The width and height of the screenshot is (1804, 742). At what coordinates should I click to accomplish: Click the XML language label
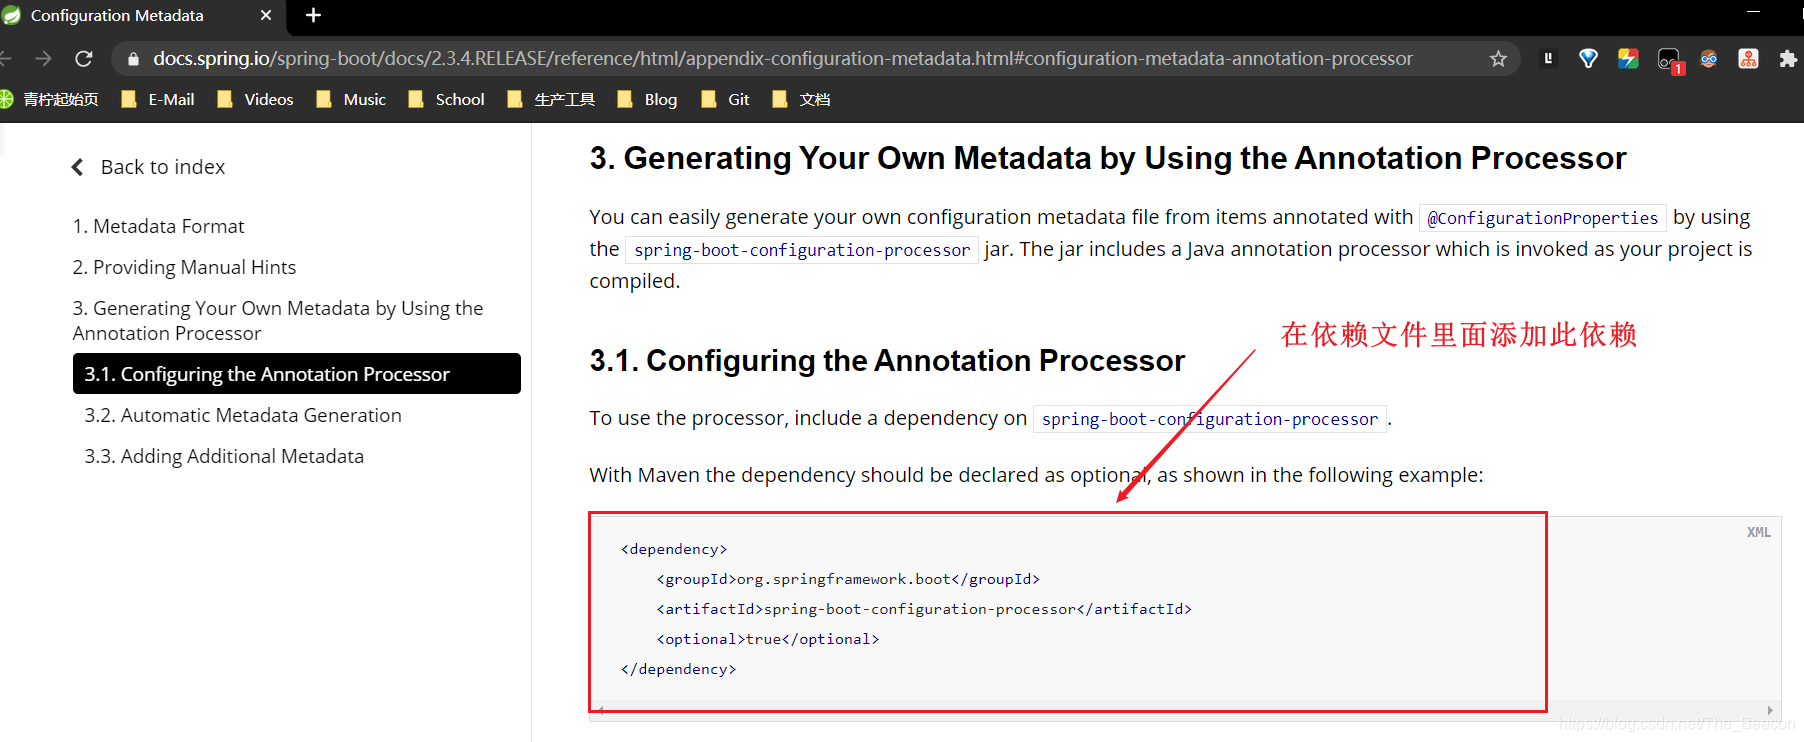(1758, 532)
